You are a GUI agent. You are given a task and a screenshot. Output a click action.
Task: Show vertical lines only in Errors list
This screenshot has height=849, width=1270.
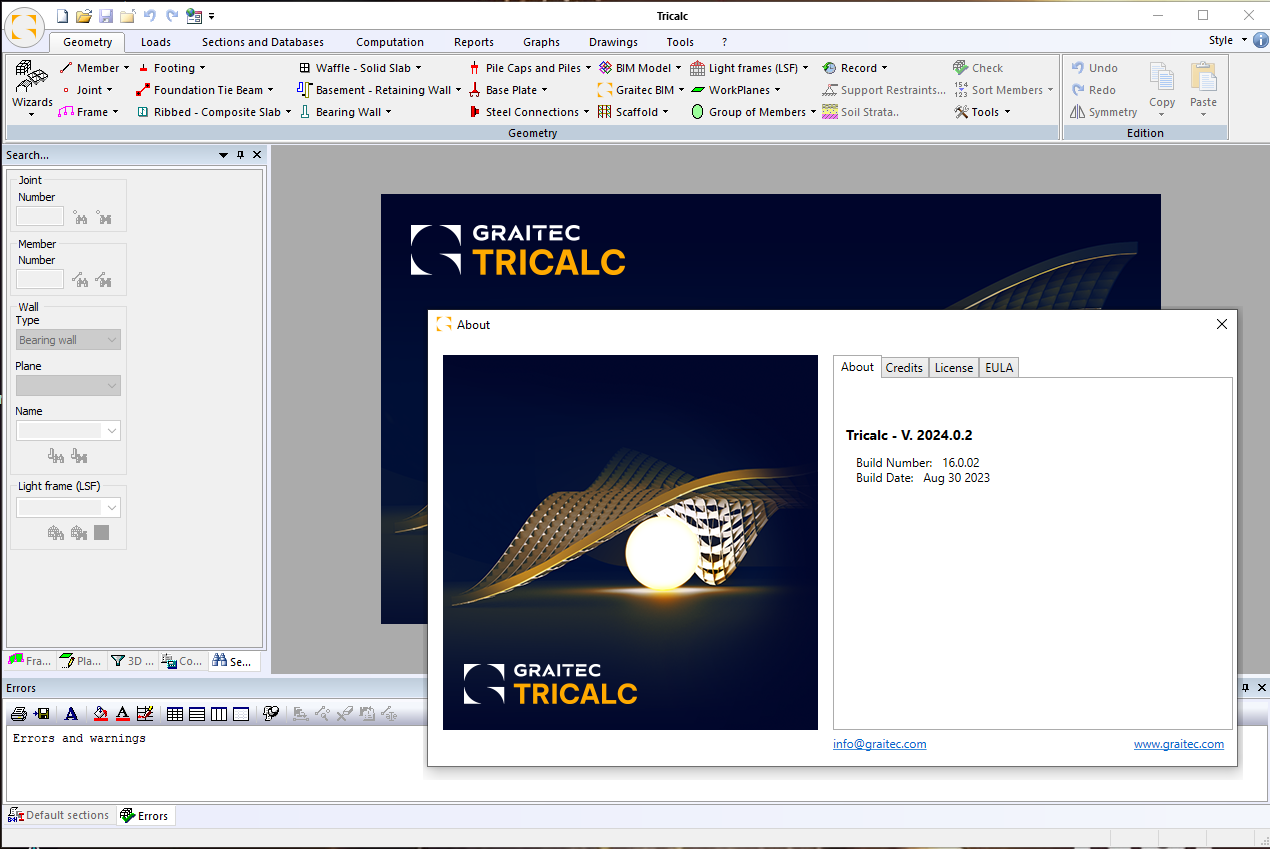click(x=219, y=714)
